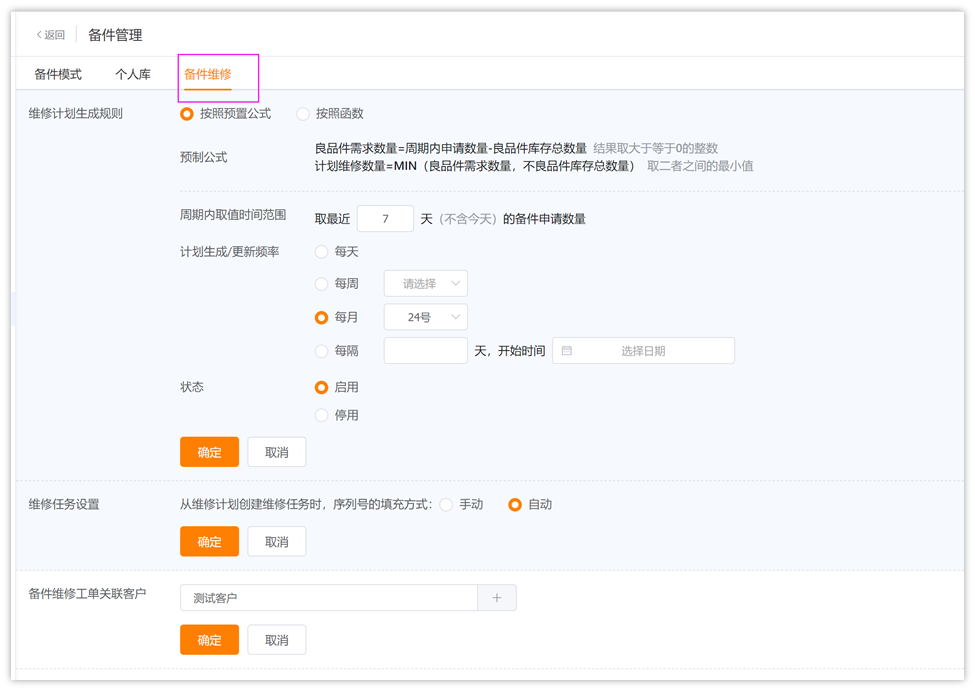Switch to the 备件模式 tab

pos(58,75)
